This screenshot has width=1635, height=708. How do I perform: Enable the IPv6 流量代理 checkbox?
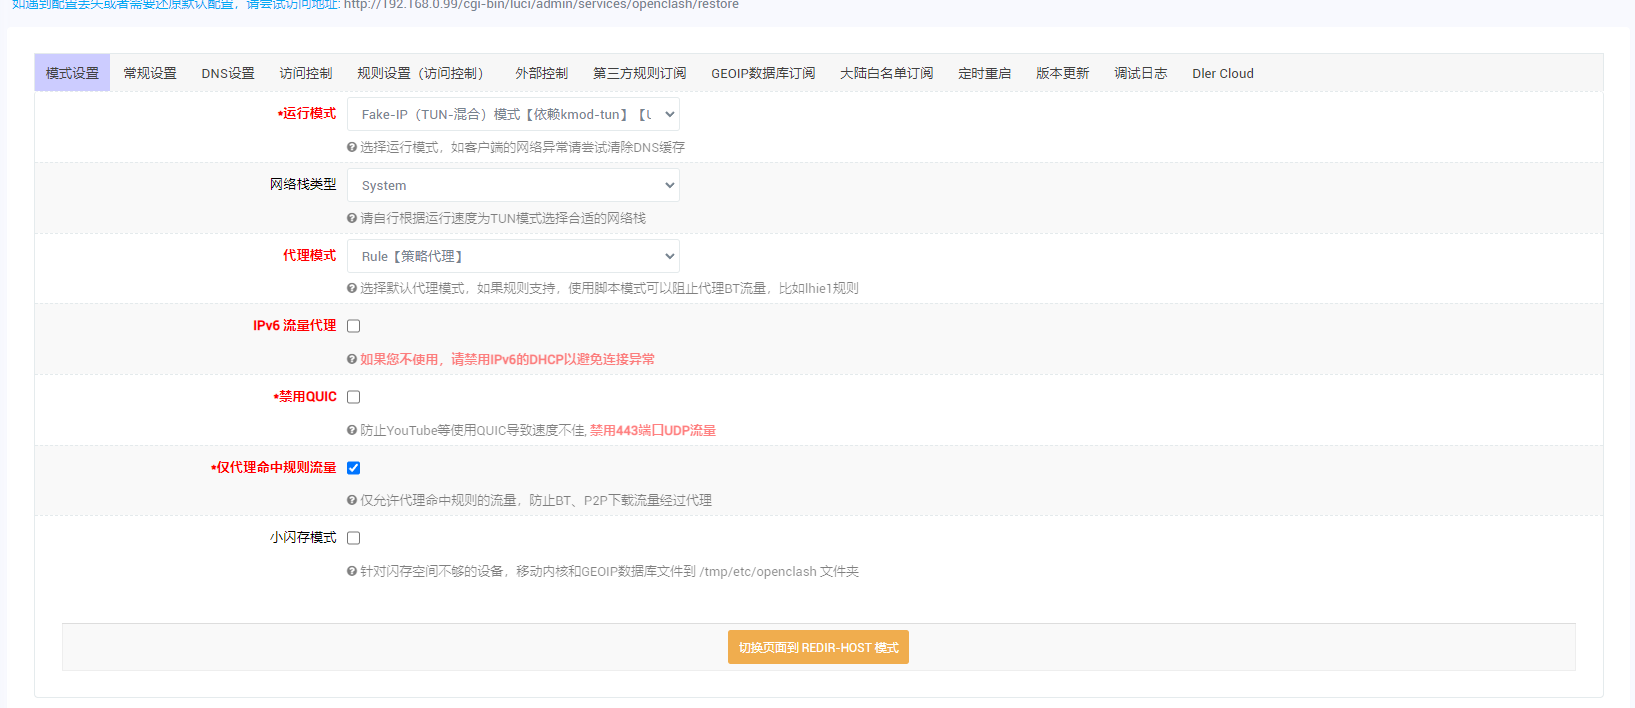353,326
